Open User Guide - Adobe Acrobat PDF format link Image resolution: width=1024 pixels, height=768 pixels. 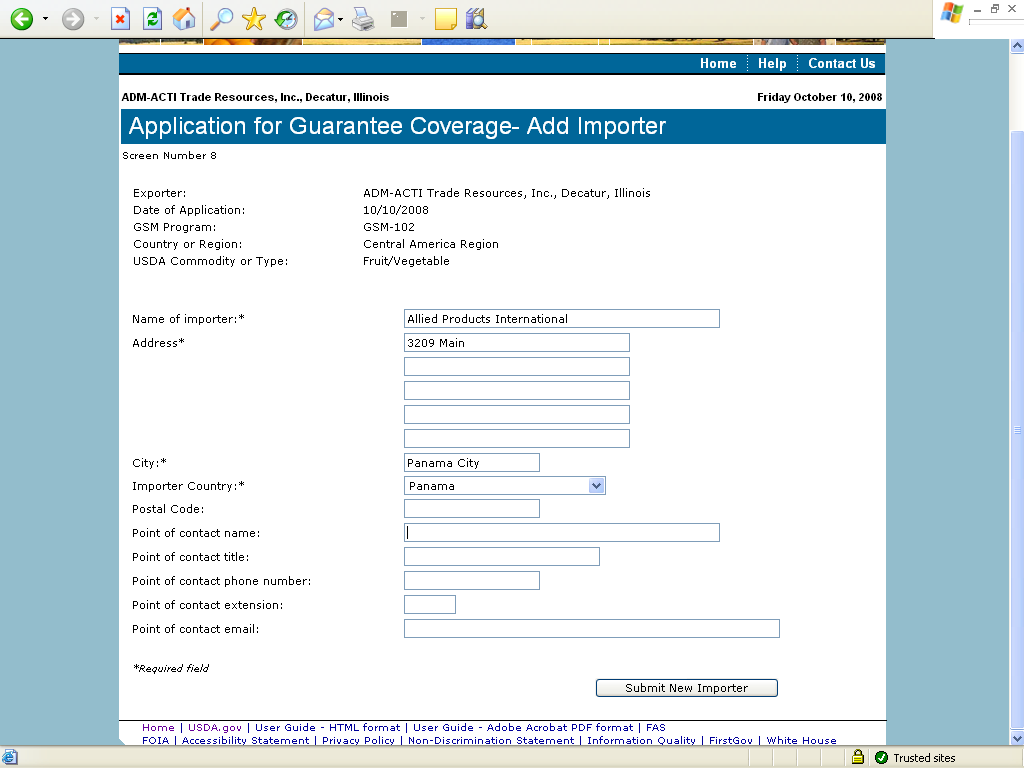point(522,728)
